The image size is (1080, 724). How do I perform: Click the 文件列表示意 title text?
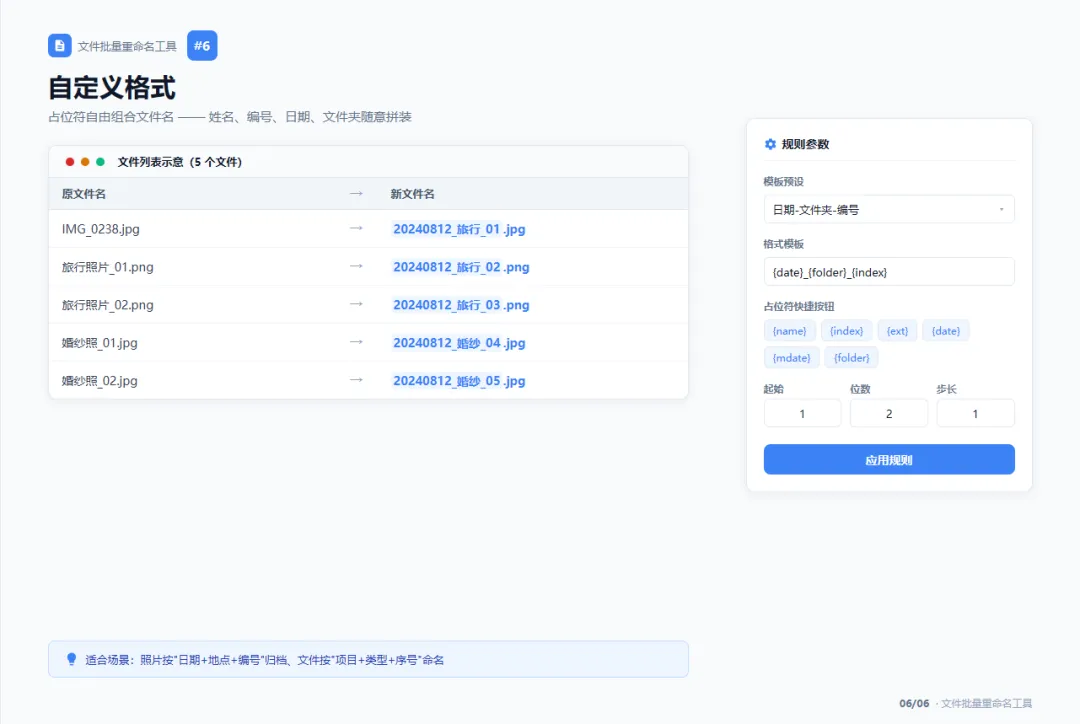point(180,162)
